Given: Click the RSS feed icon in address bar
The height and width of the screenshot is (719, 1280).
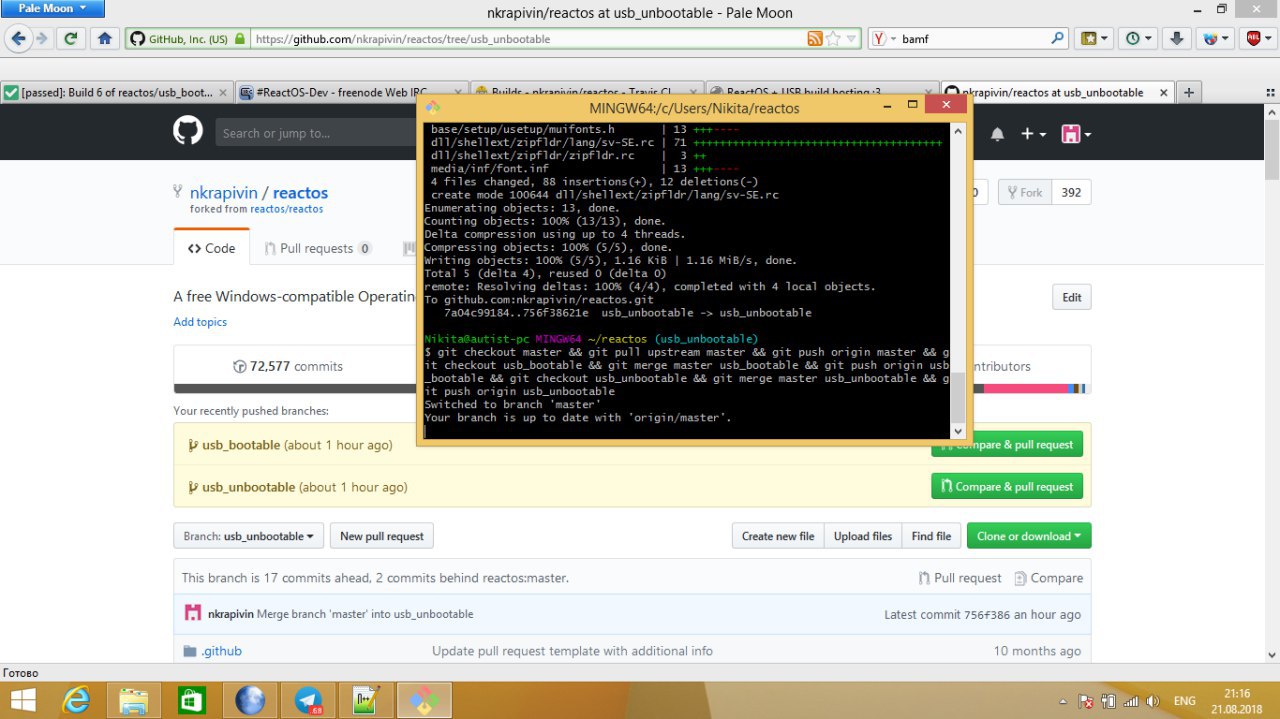Looking at the screenshot, I should tap(815, 39).
